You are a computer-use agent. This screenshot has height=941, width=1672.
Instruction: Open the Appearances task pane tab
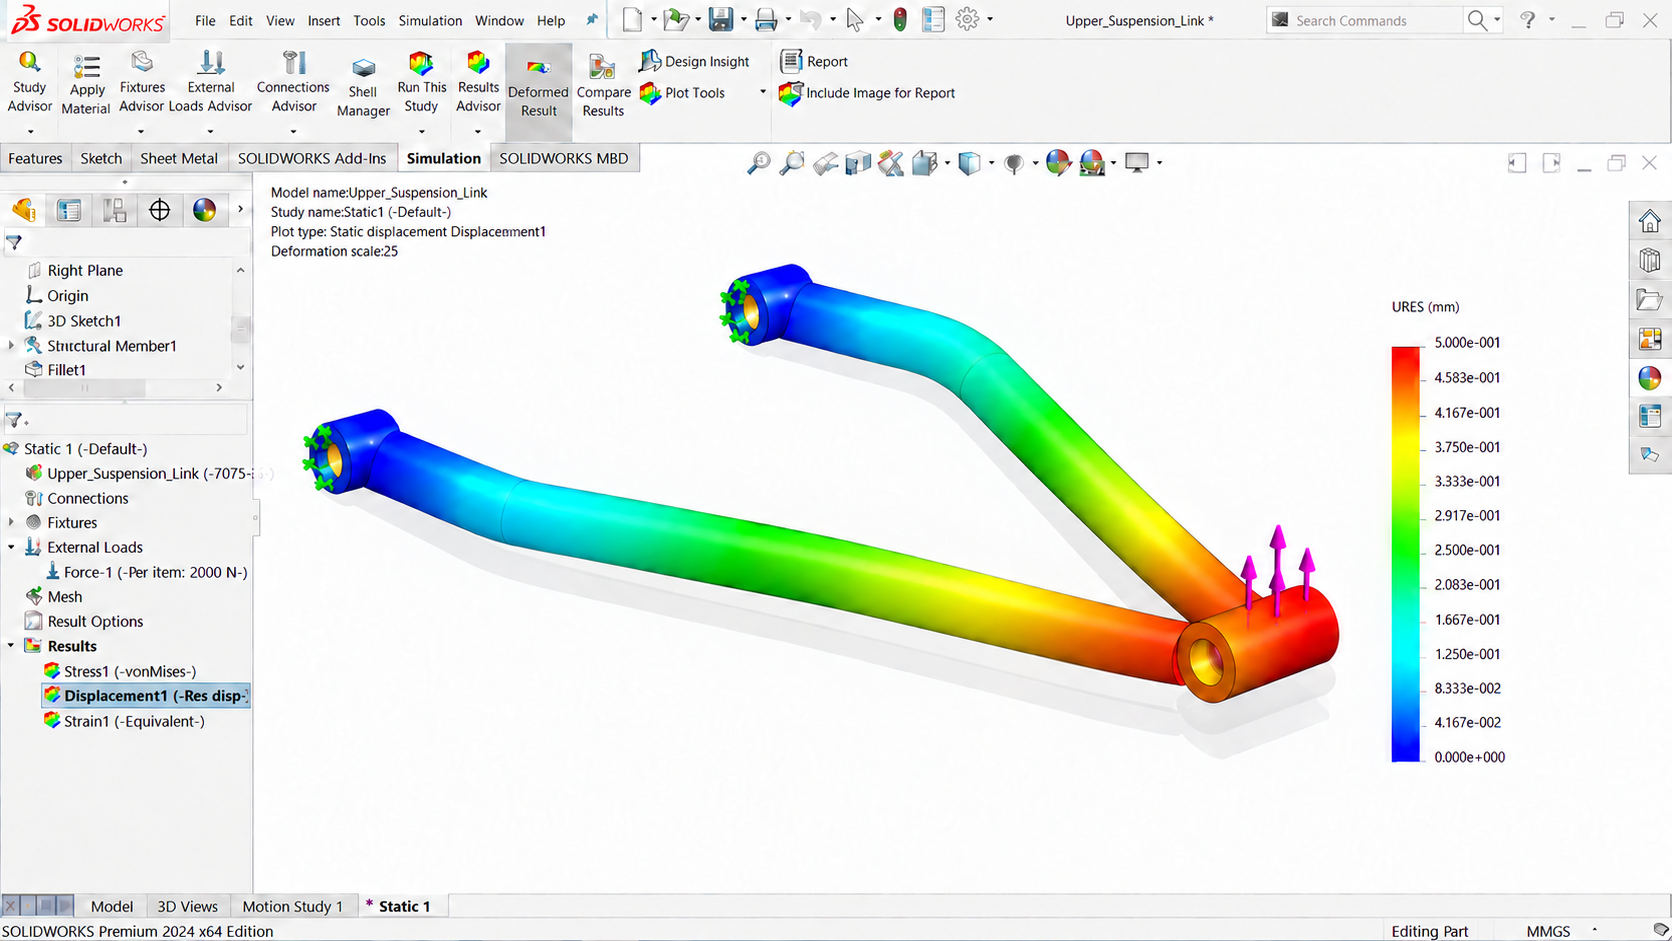[x=1650, y=378]
